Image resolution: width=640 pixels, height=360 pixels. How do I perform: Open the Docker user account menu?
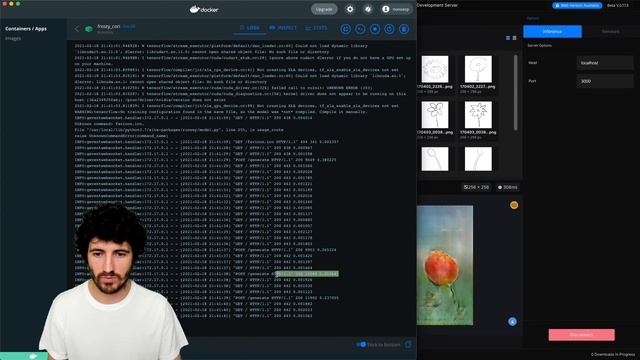396,9
